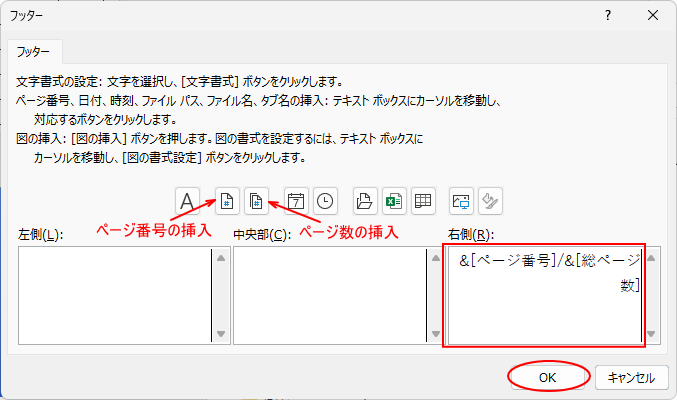Insert file name using the Excel icon

[x=394, y=201]
